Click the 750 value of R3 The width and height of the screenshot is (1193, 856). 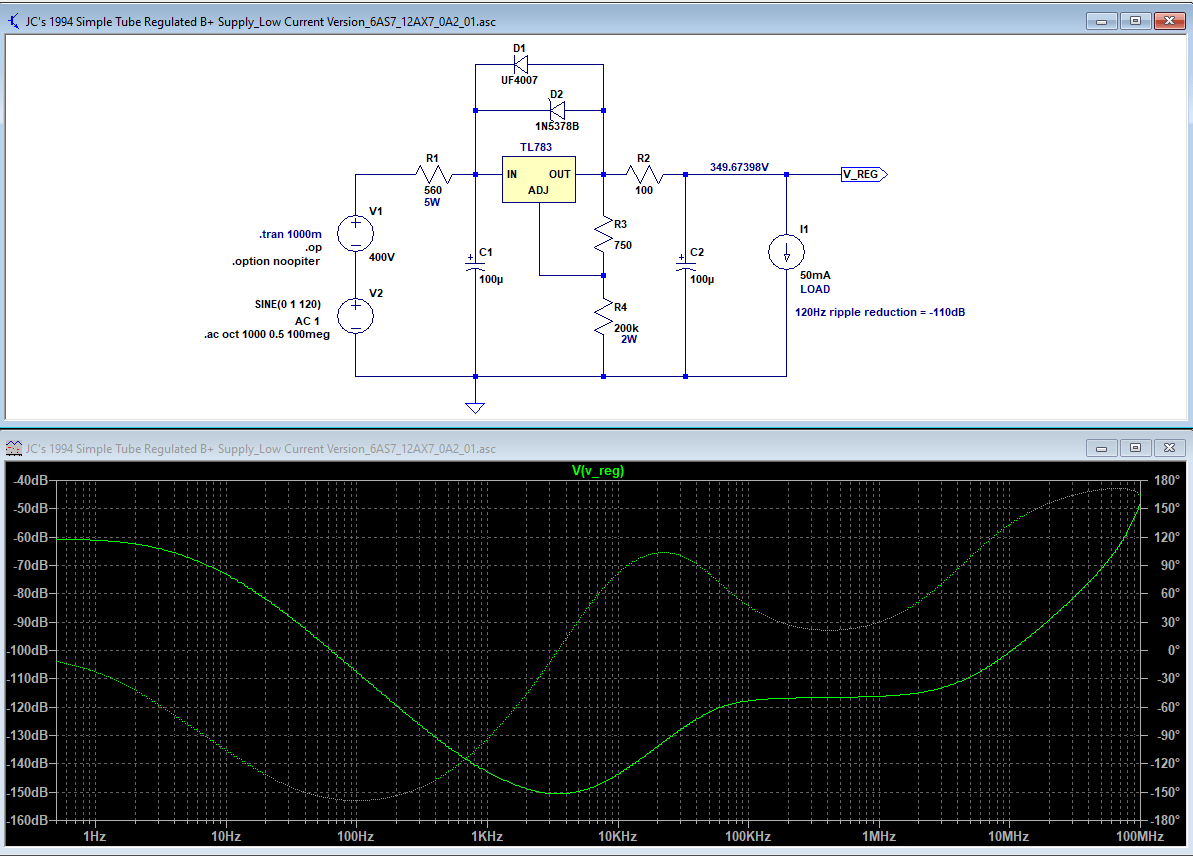pos(623,245)
